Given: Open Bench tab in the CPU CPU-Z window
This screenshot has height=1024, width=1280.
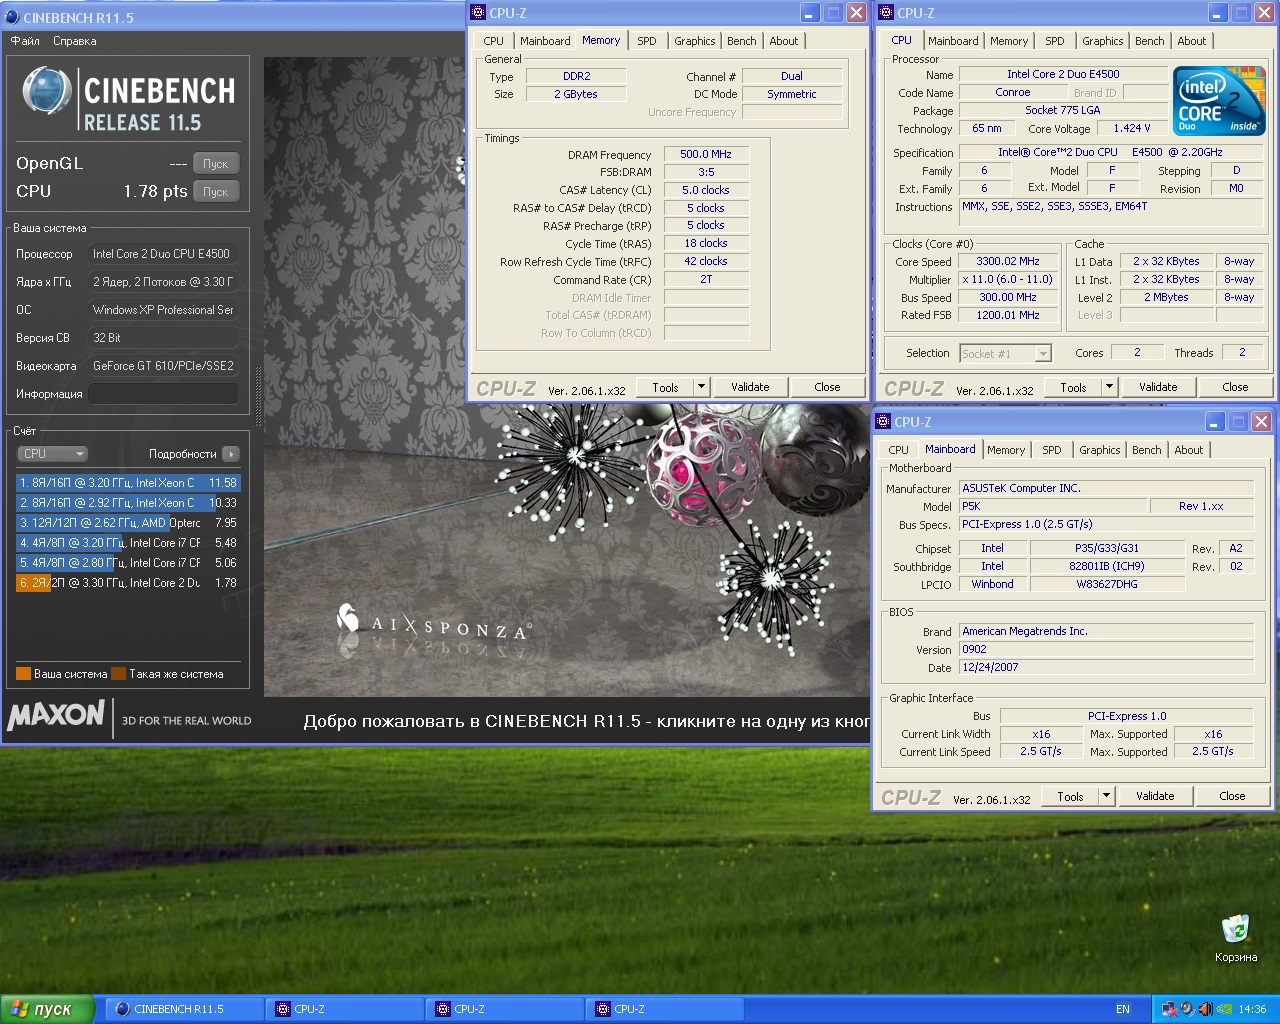Looking at the screenshot, I should tap(1150, 41).
